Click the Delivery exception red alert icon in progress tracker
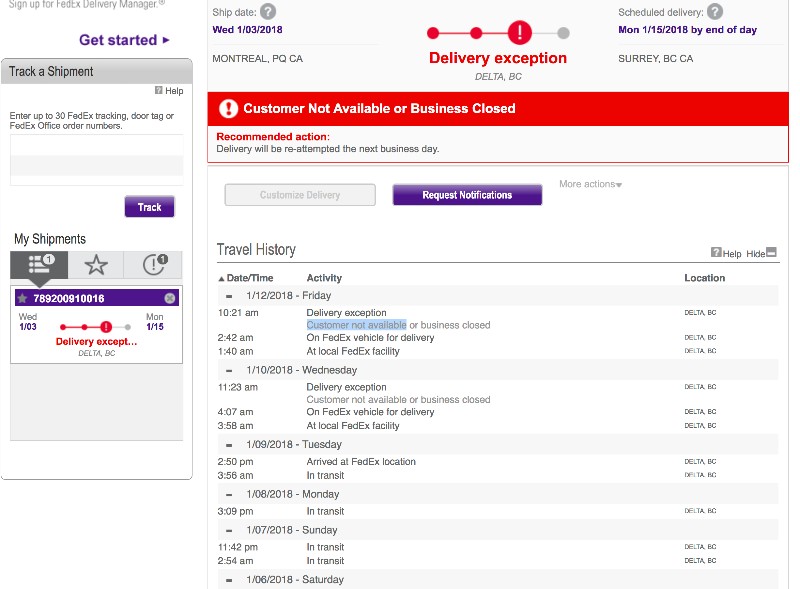Image resolution: width=800 pixels, height=589 pixels. [x=519, y=33]
